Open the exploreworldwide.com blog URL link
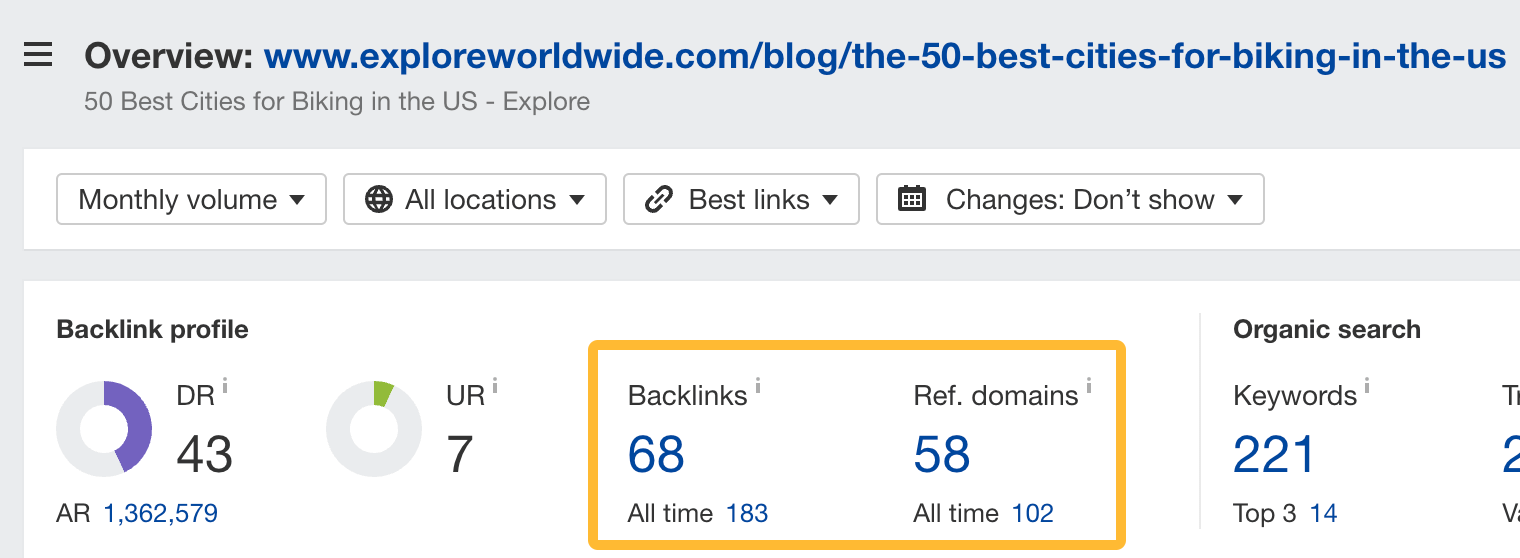This screenshot has height=558, width=1520. (885, 56)
